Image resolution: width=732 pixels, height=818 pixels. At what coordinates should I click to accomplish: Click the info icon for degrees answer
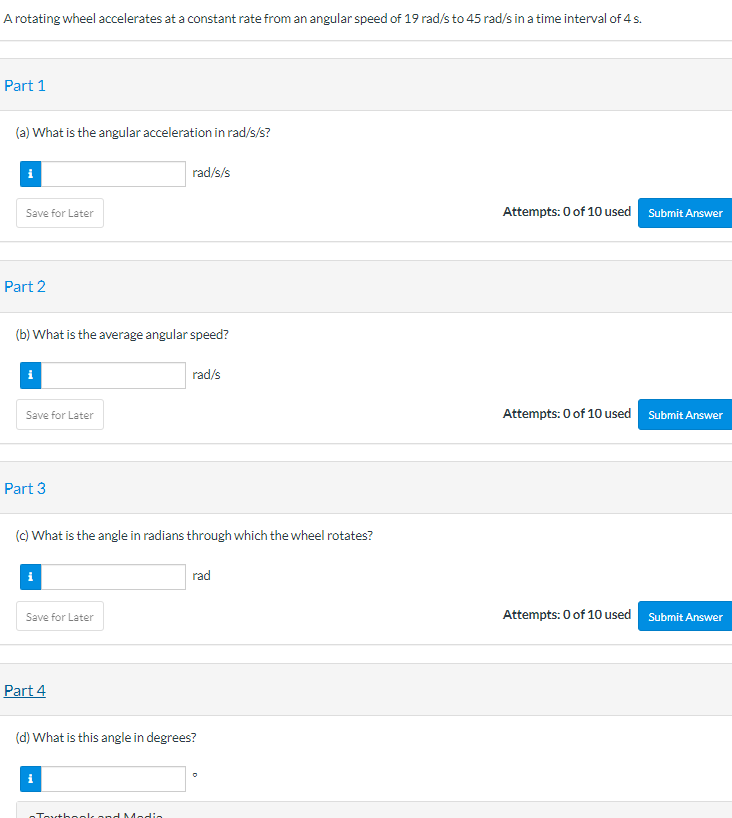click(x=30, y=779)
